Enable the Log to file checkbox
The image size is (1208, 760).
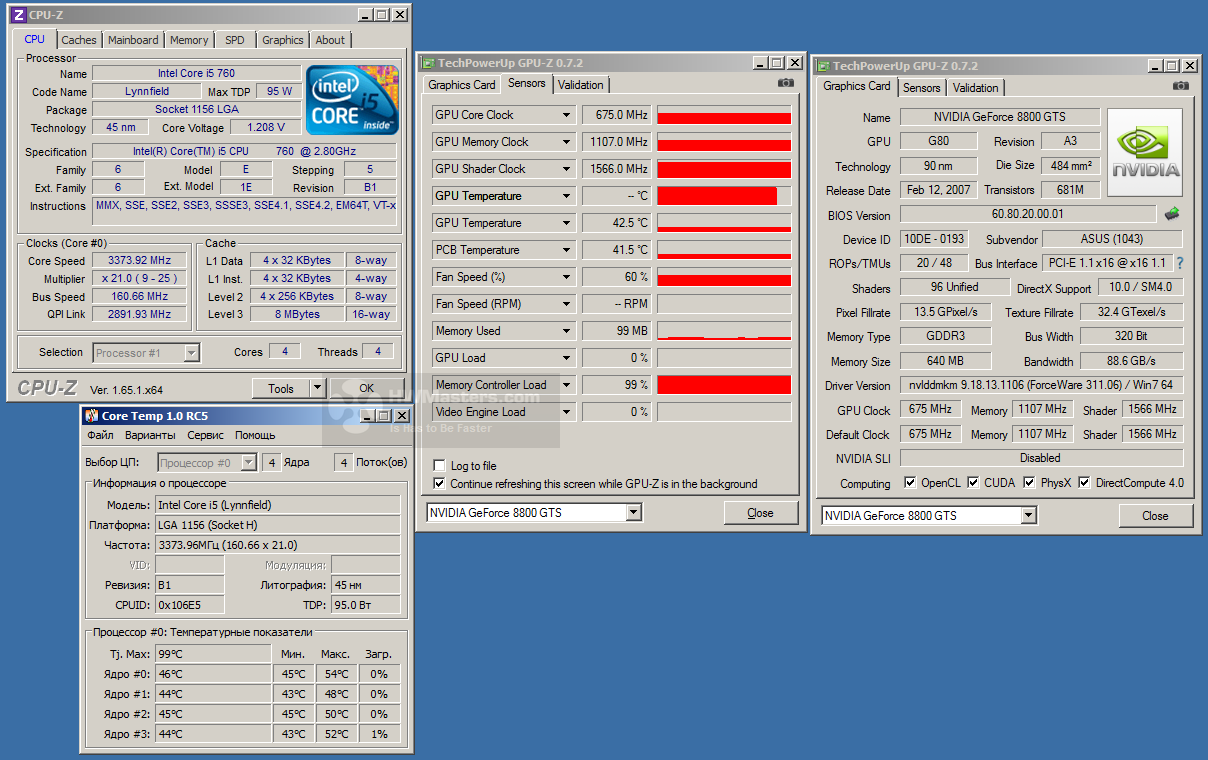tap(440, 466)
